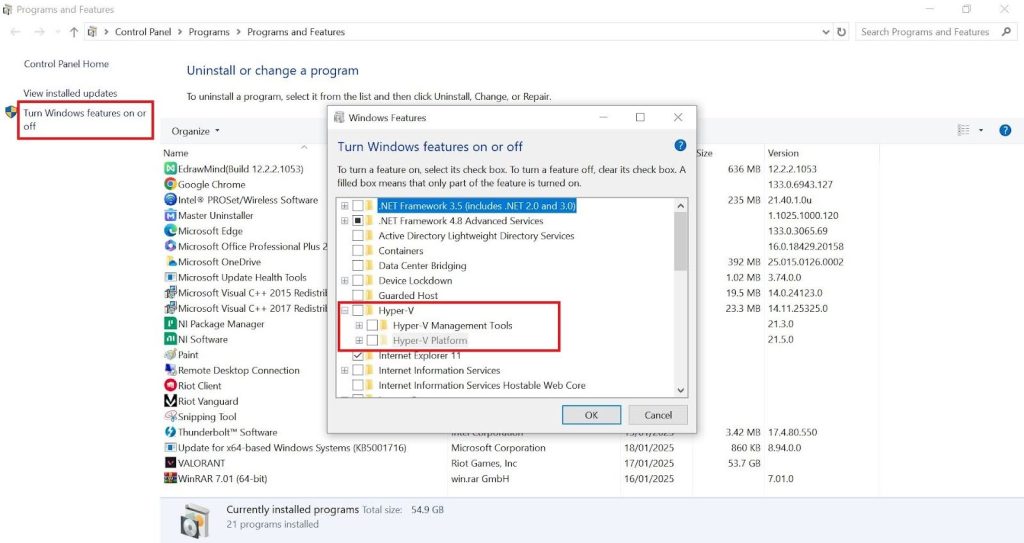Click the Riot Client icon
The width and height of the screenshot is (1024, 543).
click(170, 386)
